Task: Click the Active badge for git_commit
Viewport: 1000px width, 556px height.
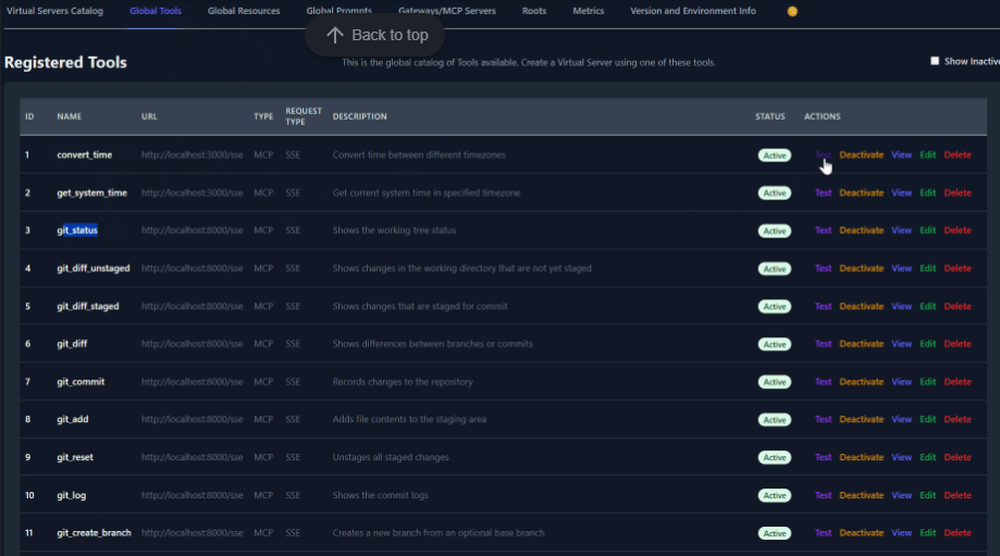Action: [774, 382]
